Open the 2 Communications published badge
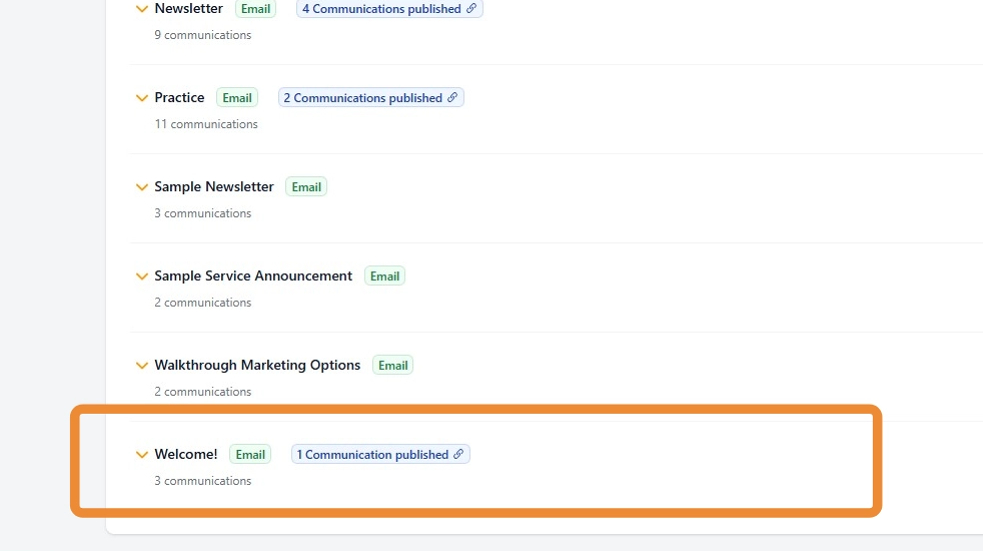Screen dimensions: 983x551 pos(362,98)
